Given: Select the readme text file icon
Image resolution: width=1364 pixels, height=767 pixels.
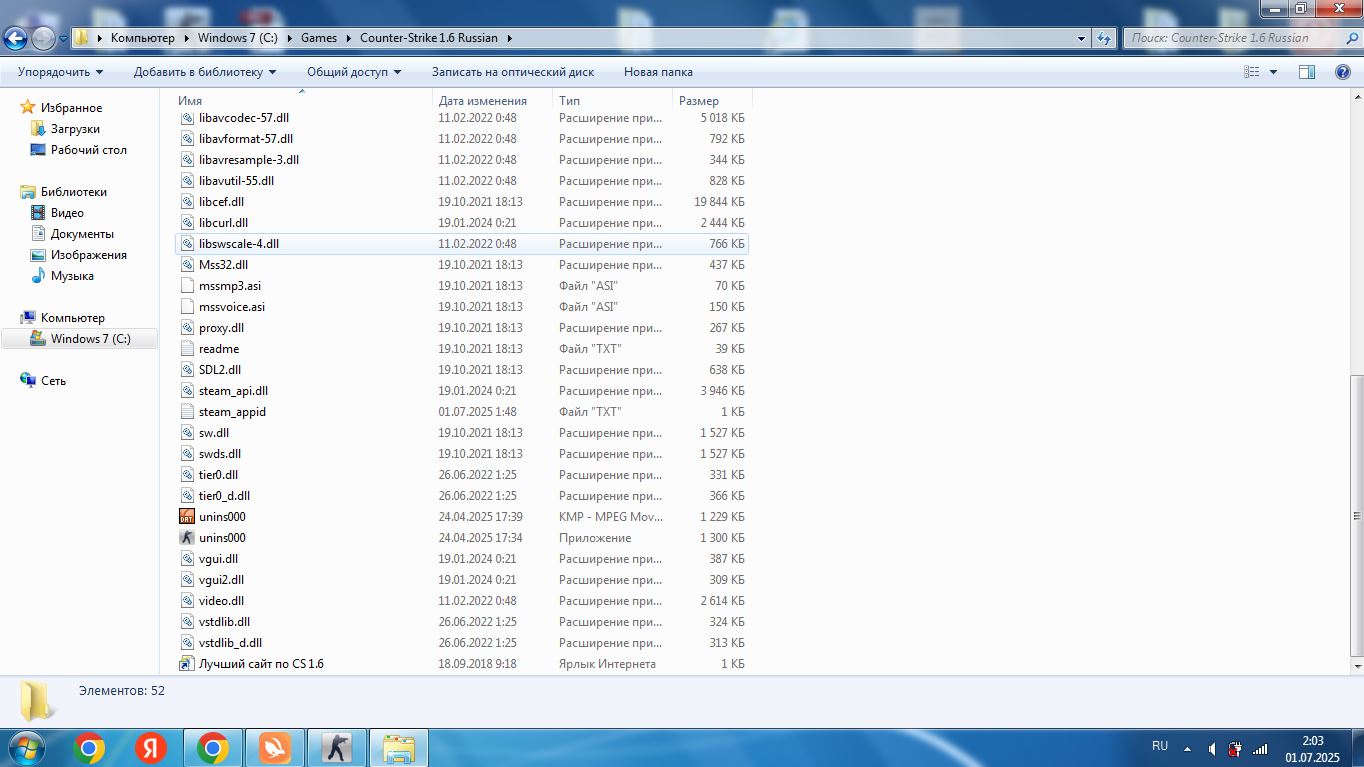Looking at the screenshot, I should coord(187,349).
